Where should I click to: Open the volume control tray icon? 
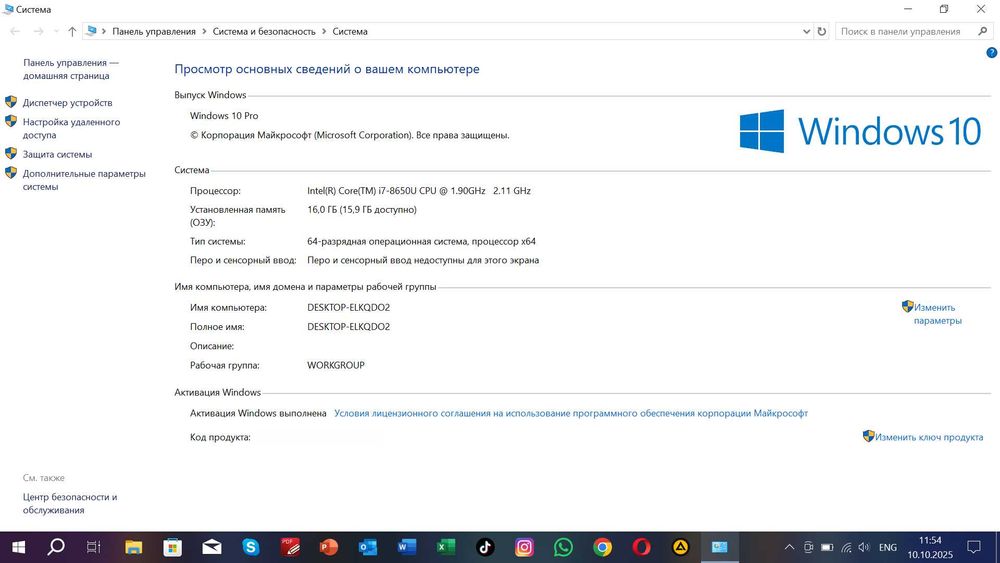click(x=864, y=547)
